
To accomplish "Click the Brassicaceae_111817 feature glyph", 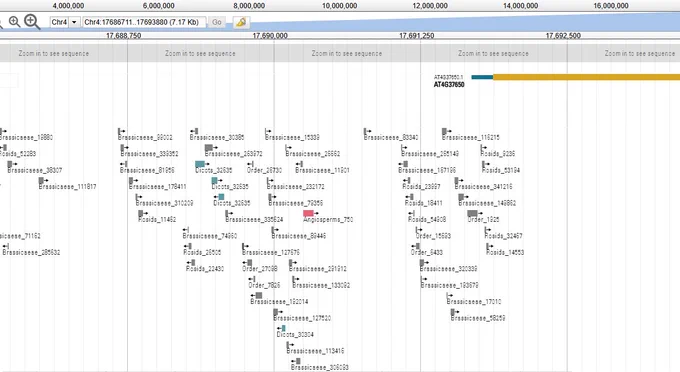I will (x=42, y=180).
